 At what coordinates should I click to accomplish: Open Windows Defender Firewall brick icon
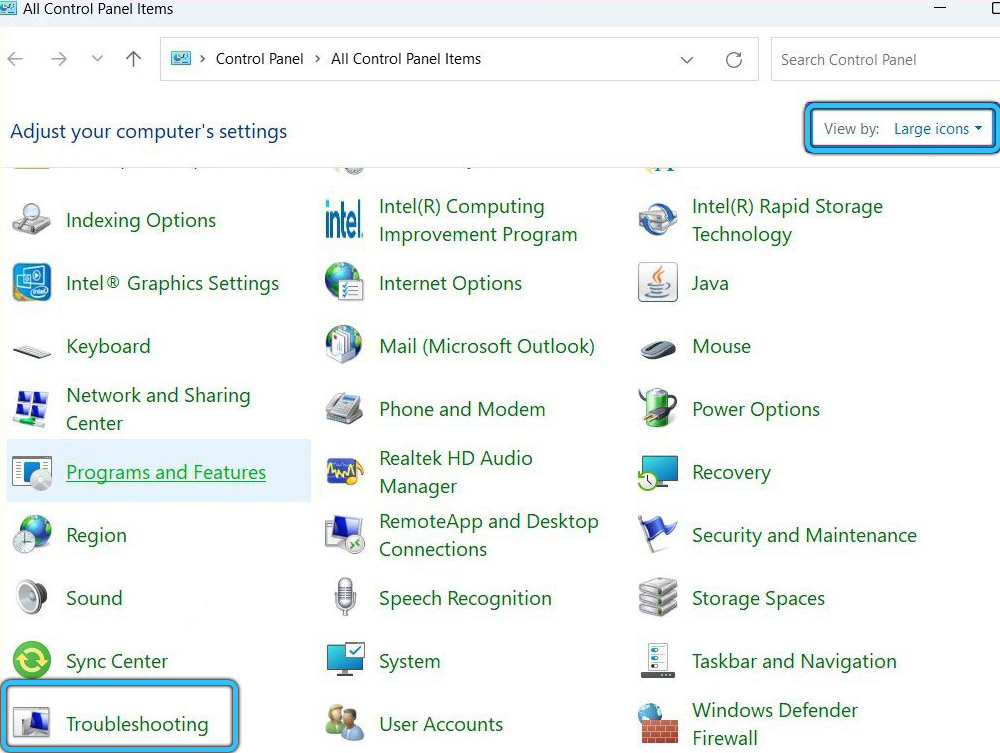tap(657, 724)
